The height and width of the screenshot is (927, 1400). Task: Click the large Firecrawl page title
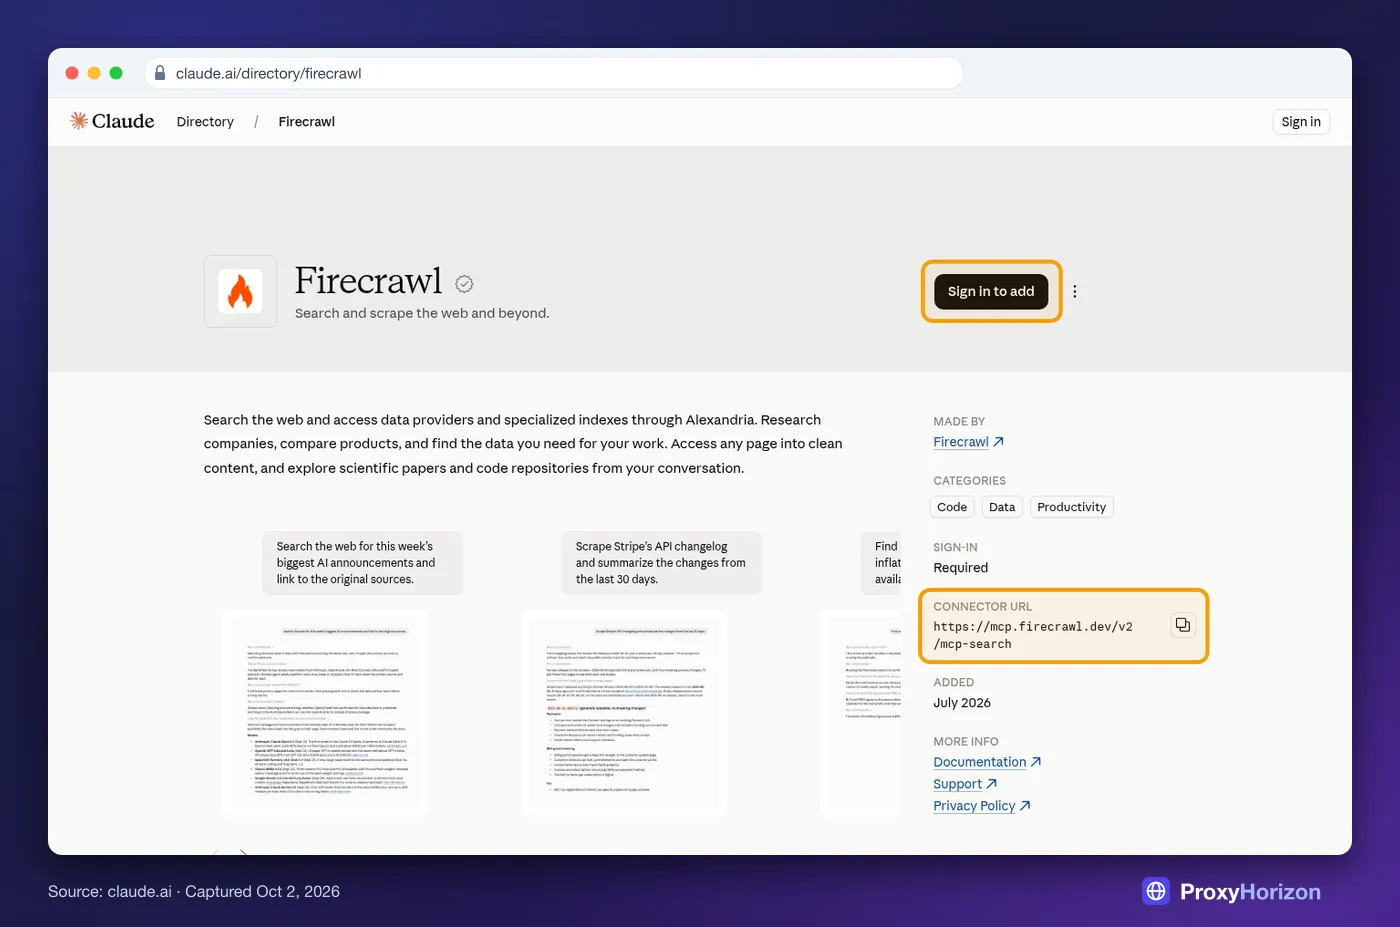click(368, 281)
